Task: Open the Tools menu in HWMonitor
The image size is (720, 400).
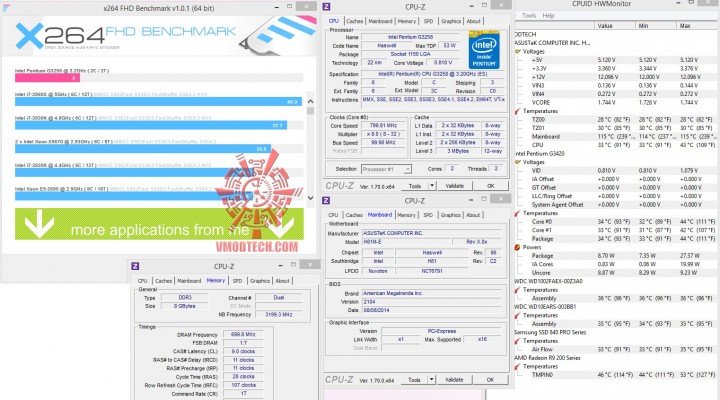Action: 529,16
